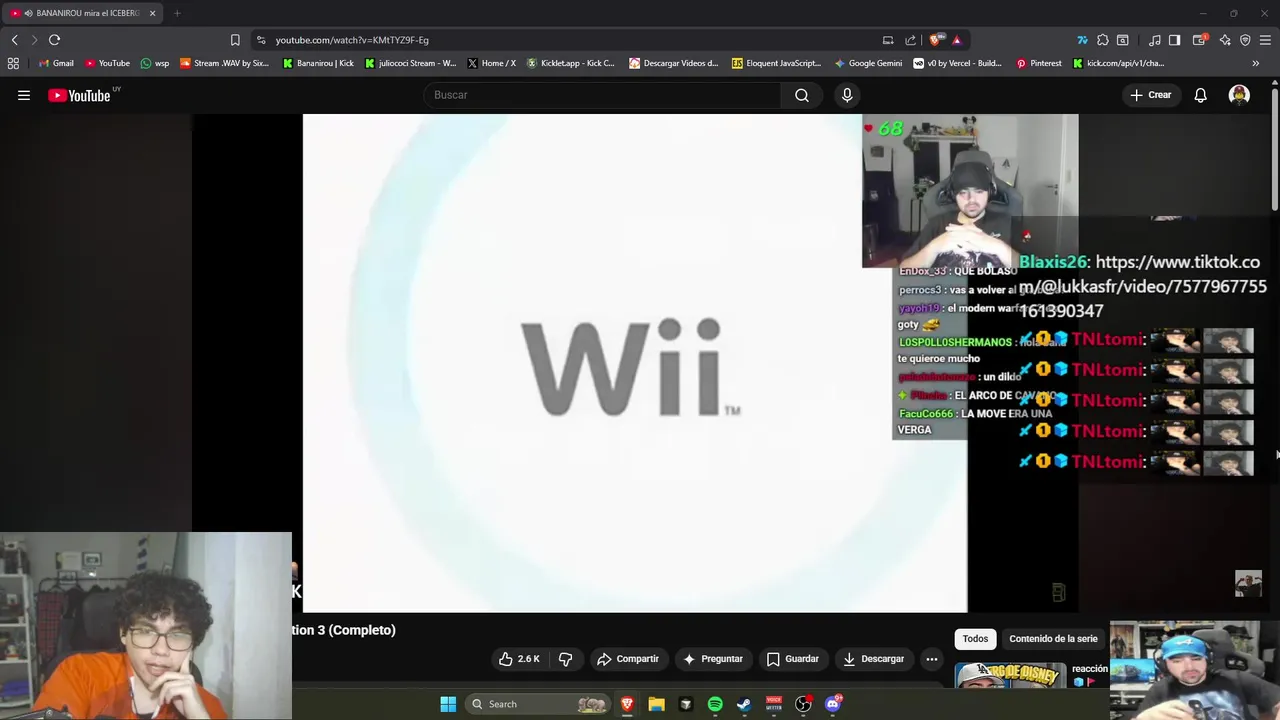Open the apps grid in bookmarks bar
The image size is (1280, 720).
click(x=13, y=63)
